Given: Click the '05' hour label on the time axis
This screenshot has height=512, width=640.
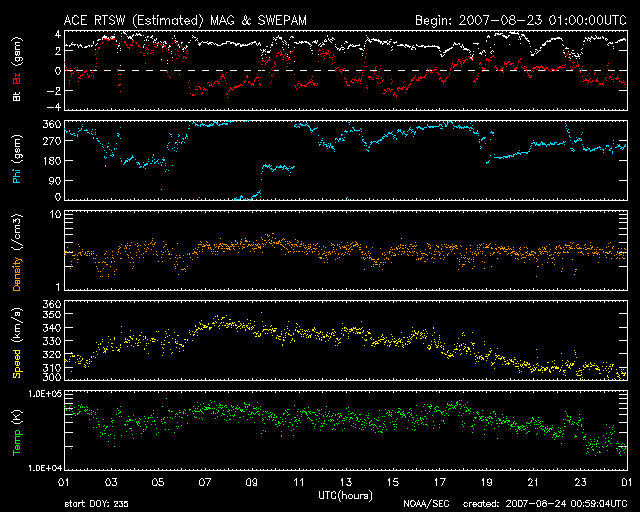Looking at the screenshot, I should pyautogui.click(x=158, y=482).
